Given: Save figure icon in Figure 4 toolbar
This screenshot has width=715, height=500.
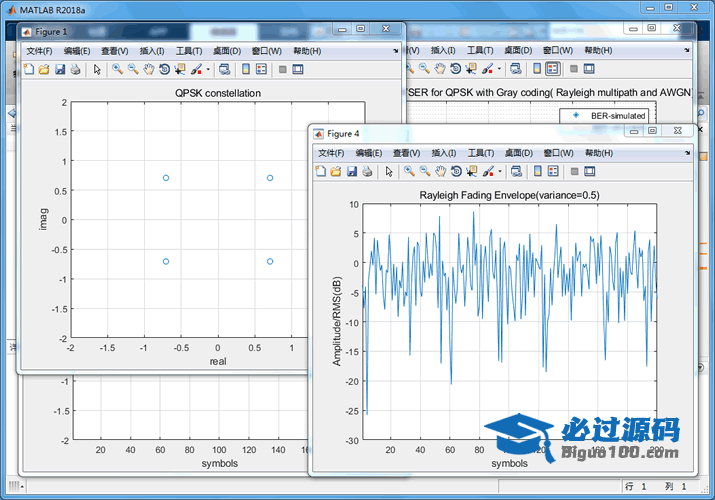Looking at the screenshot, I should tap(352, 171).
